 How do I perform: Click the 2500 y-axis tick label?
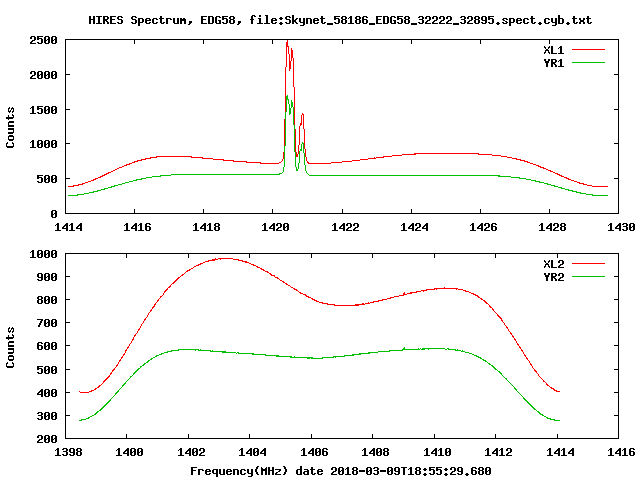(43, 40)
